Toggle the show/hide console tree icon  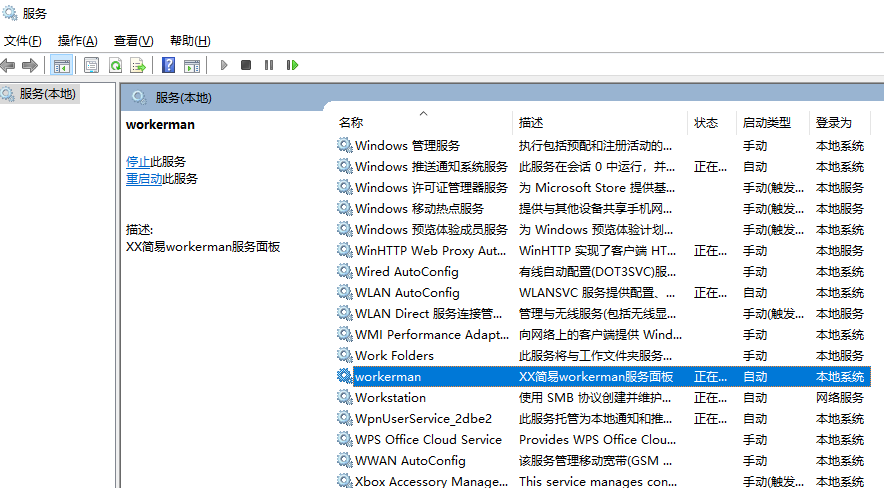coord(61,65)
